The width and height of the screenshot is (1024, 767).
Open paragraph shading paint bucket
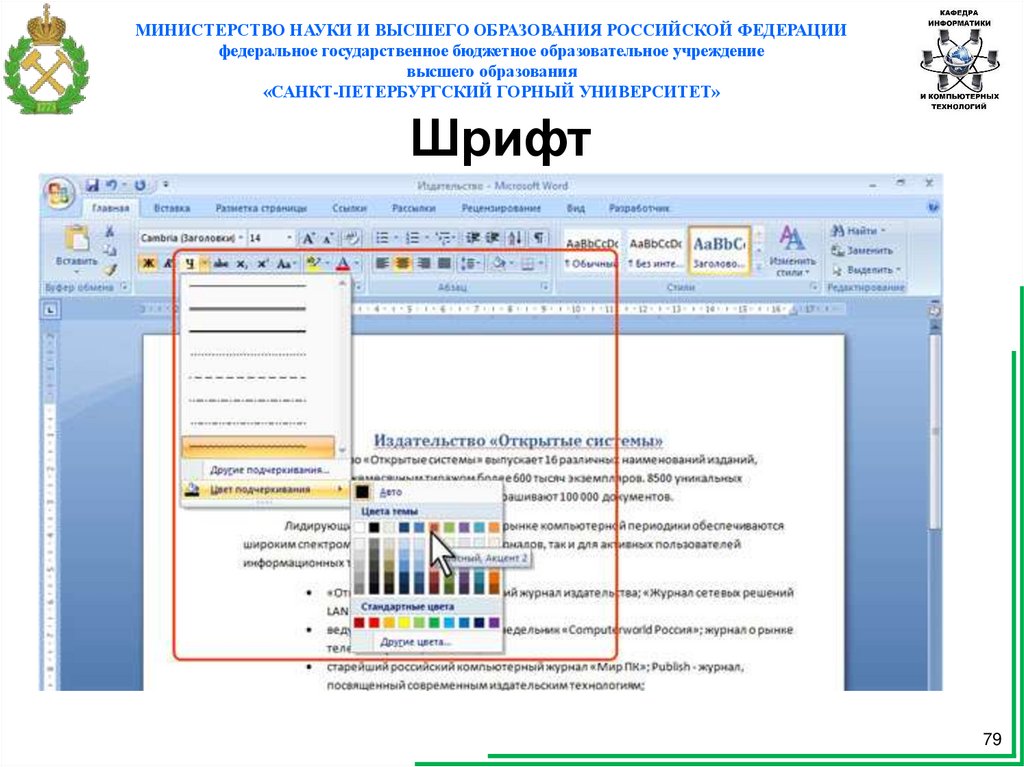500,263
